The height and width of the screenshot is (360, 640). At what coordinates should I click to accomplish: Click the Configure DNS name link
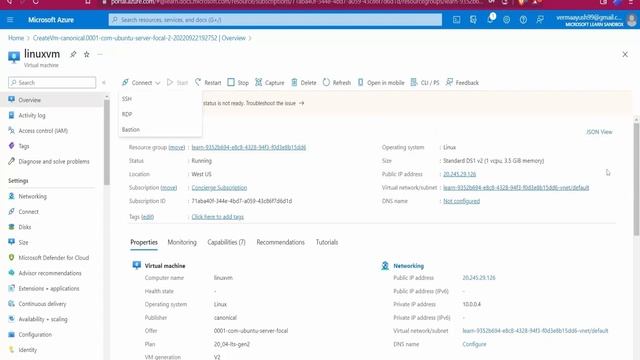click(474, 344)
